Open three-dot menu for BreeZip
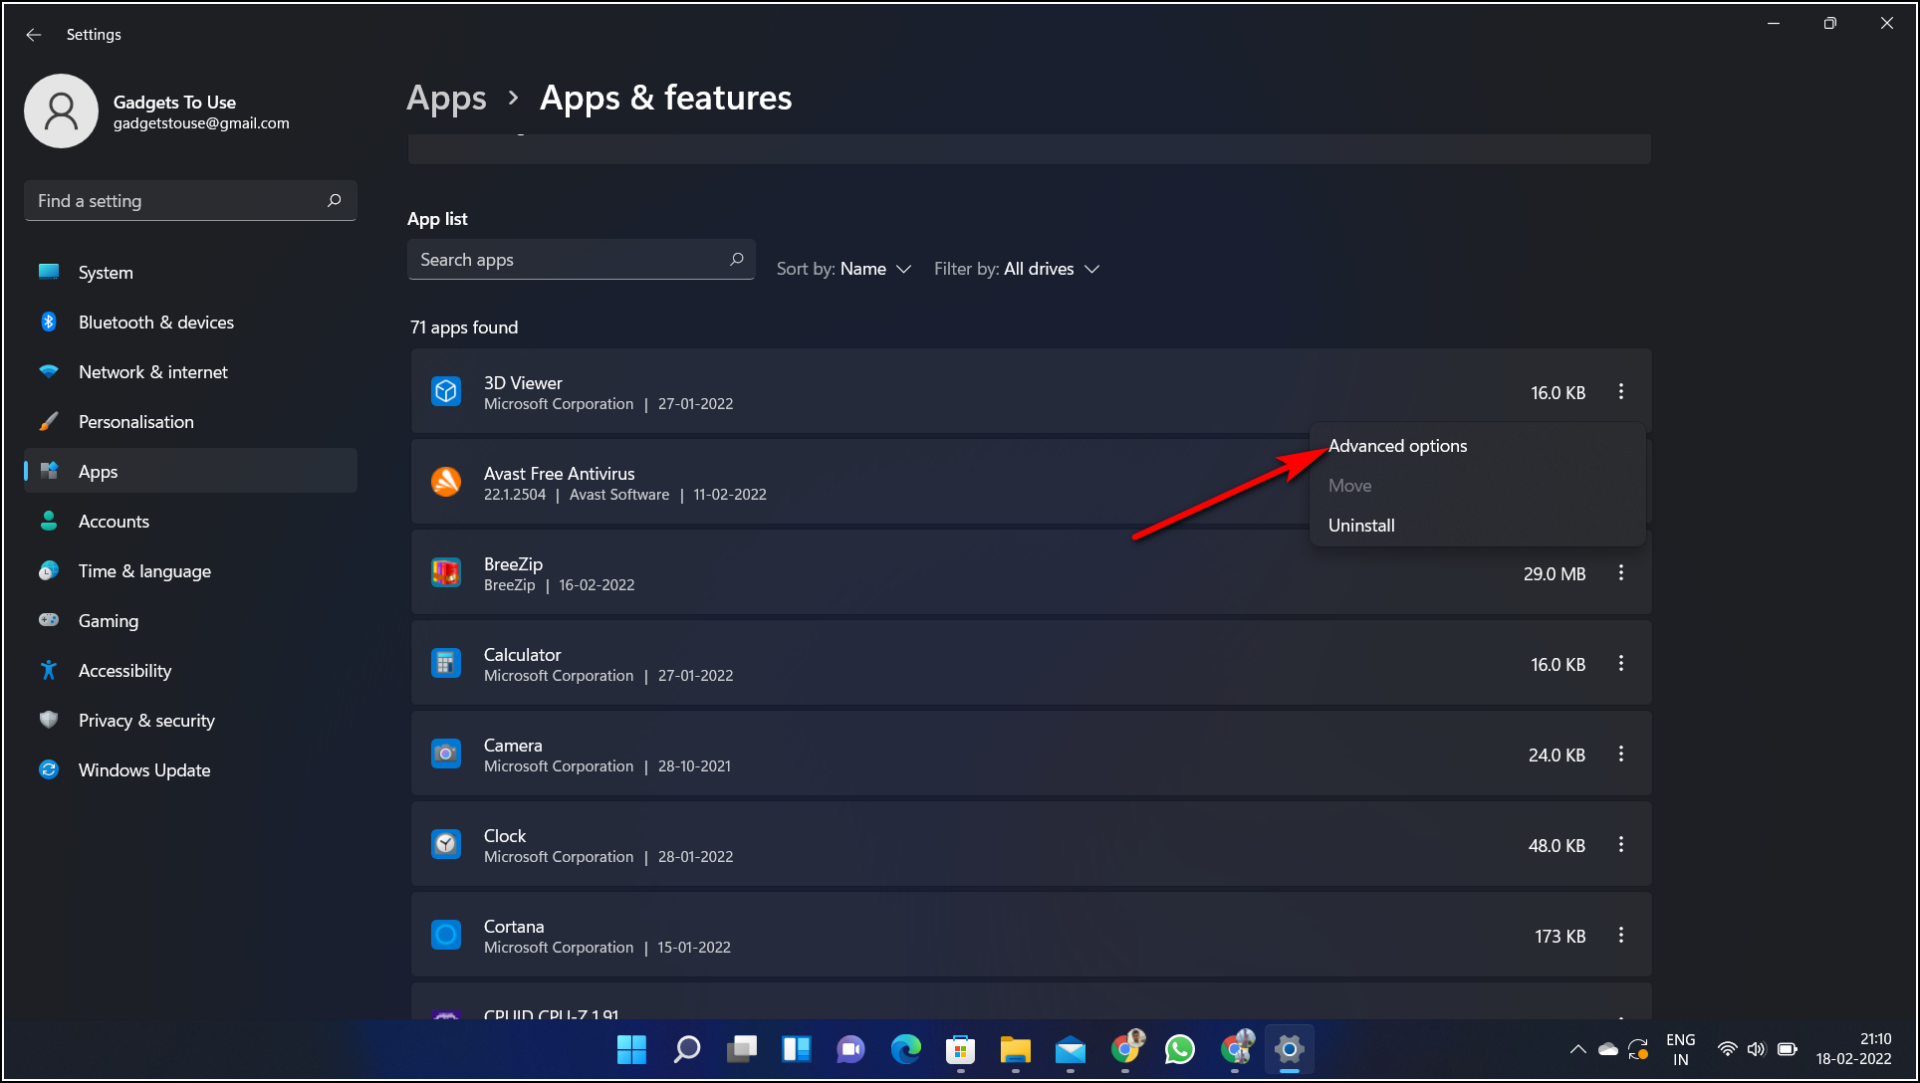This screenshot has height=1083, width=1920. [1621, 573]
